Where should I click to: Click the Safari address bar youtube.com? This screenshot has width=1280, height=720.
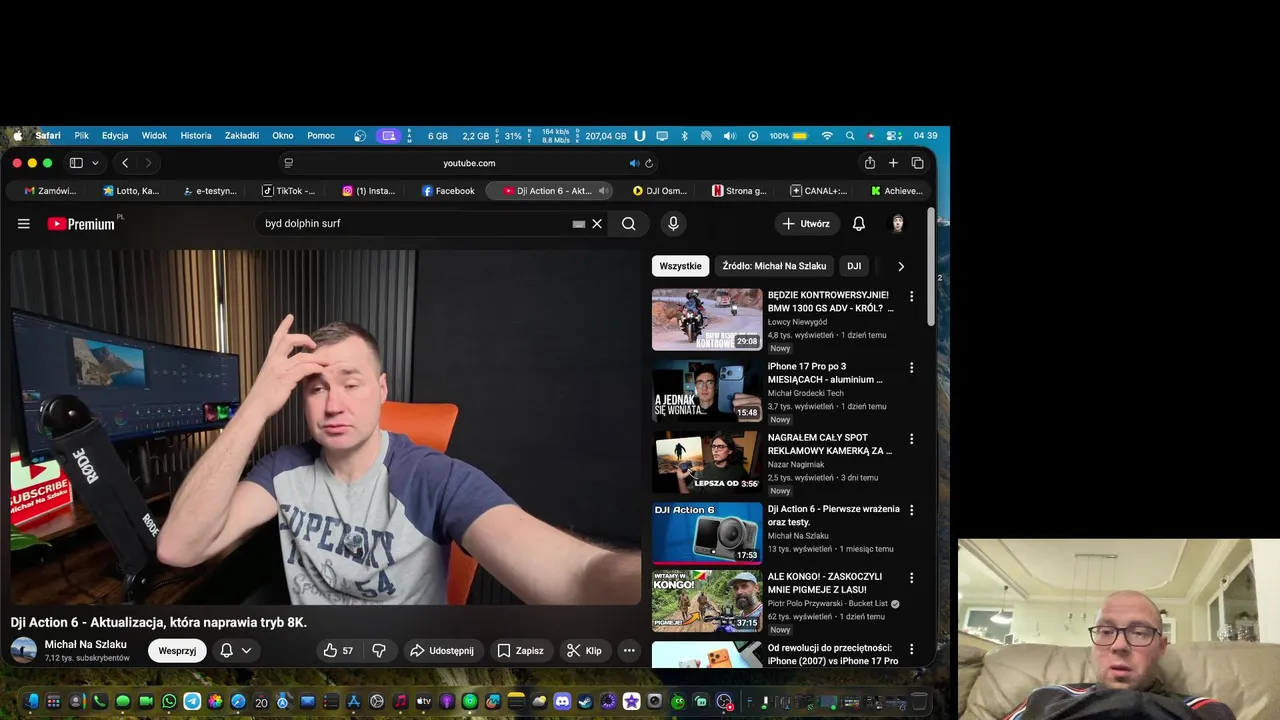[x=469, y=163]
